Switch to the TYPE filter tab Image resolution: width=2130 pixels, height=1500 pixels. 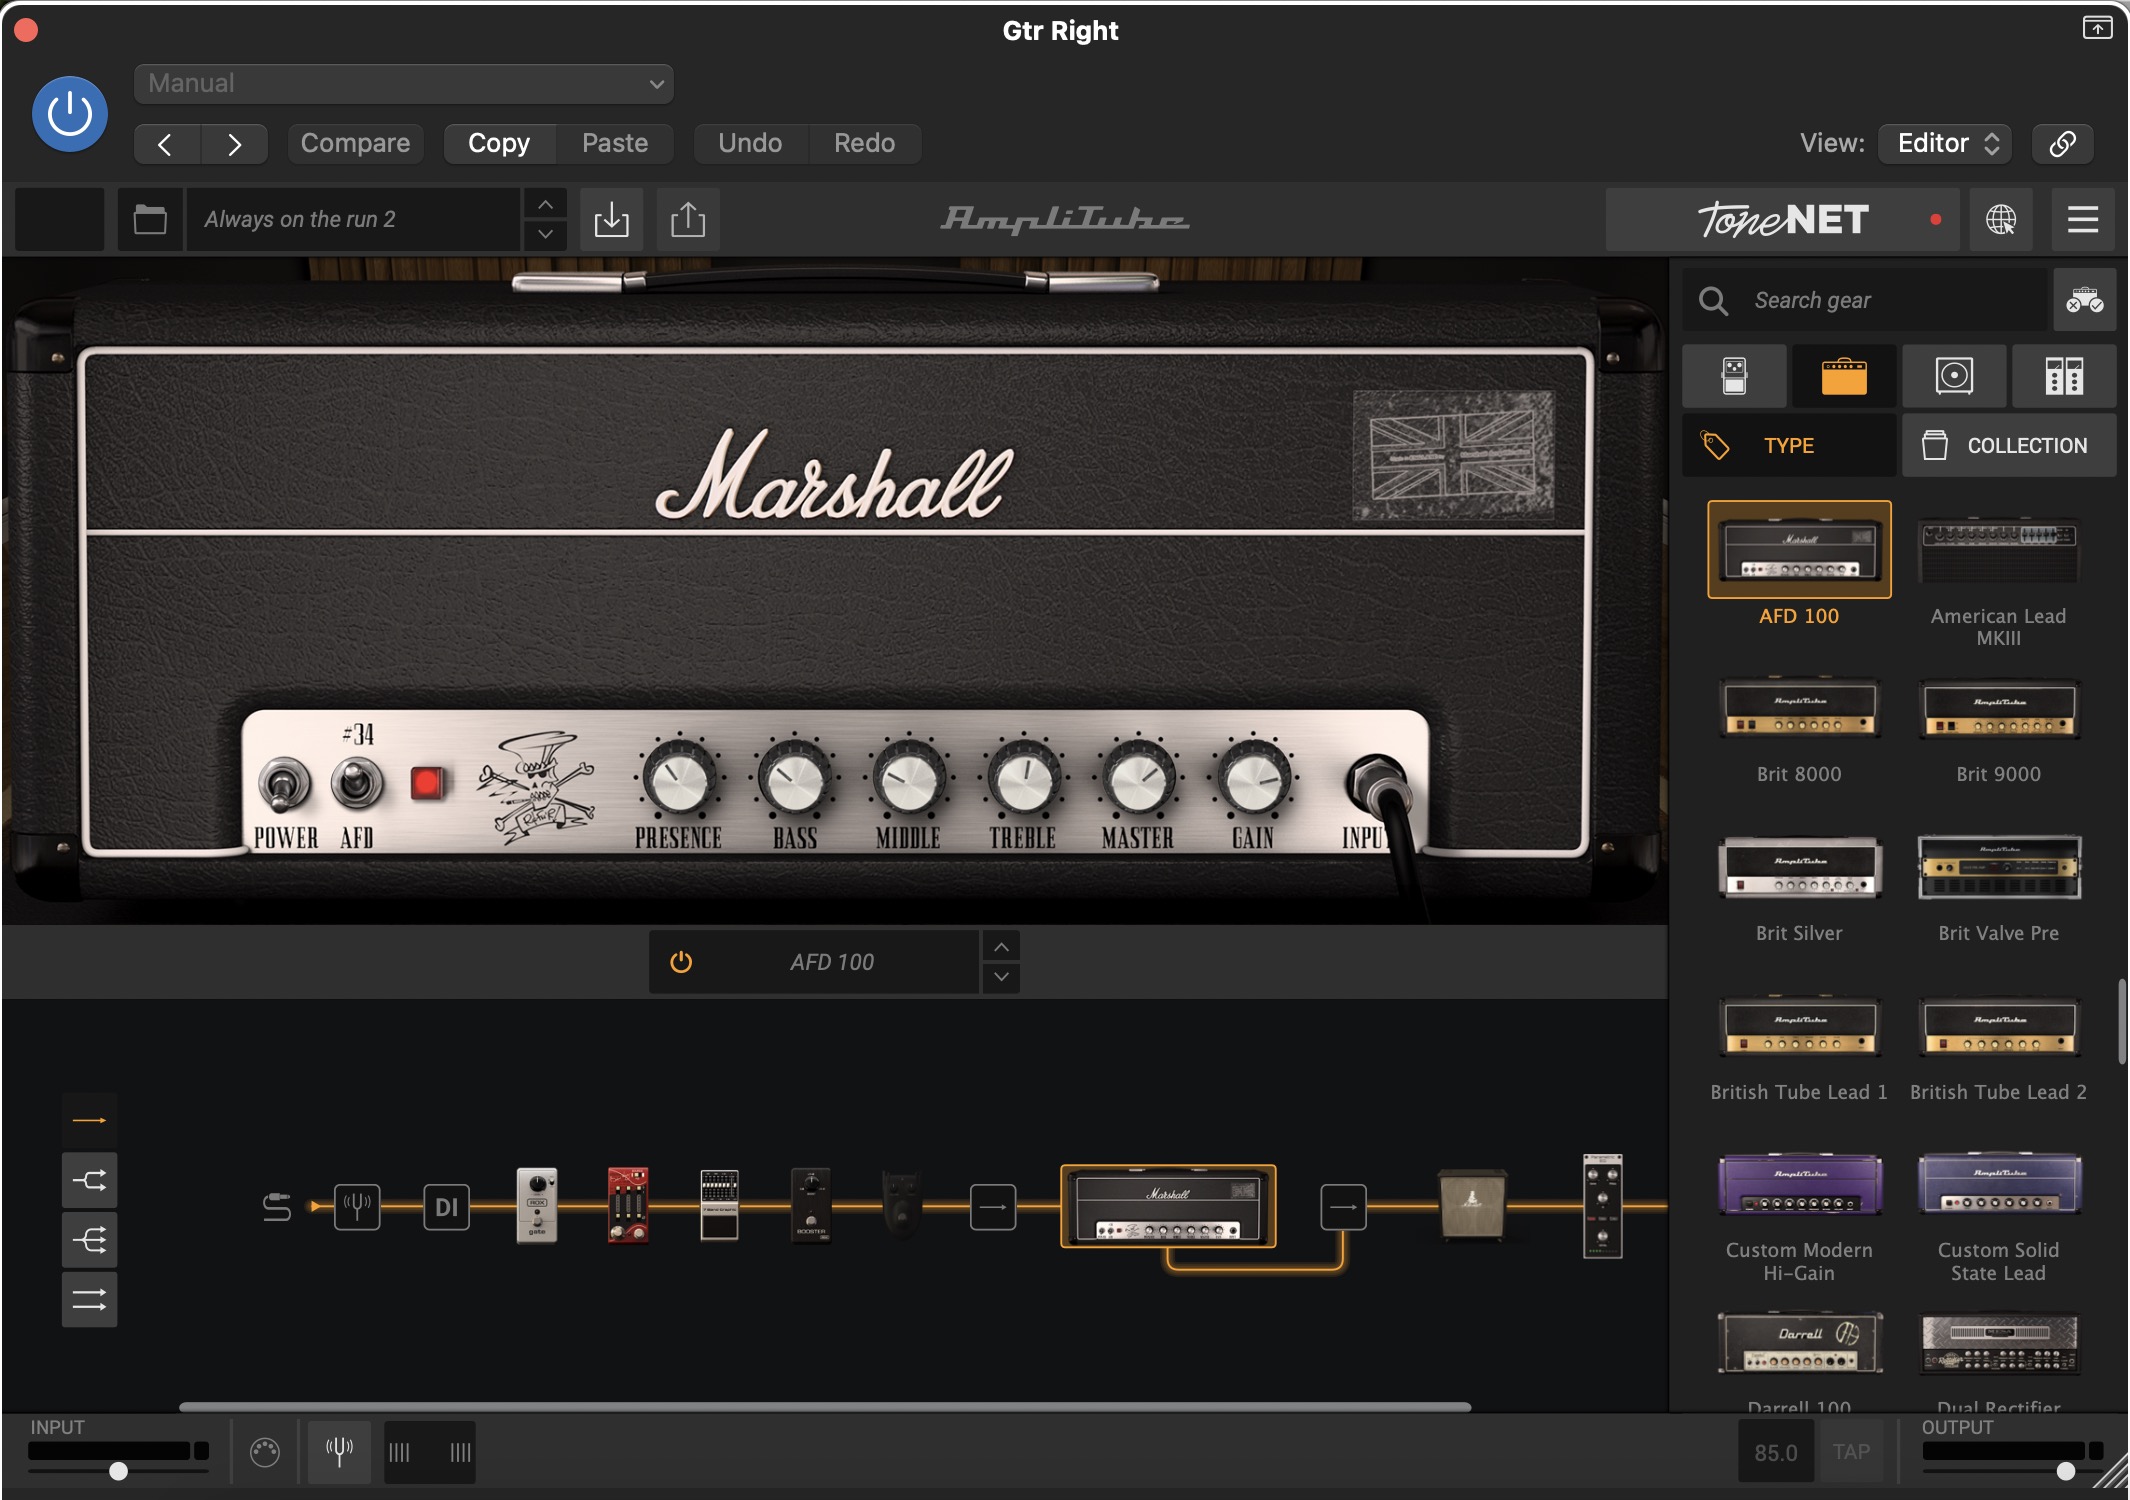point(1789,445)
